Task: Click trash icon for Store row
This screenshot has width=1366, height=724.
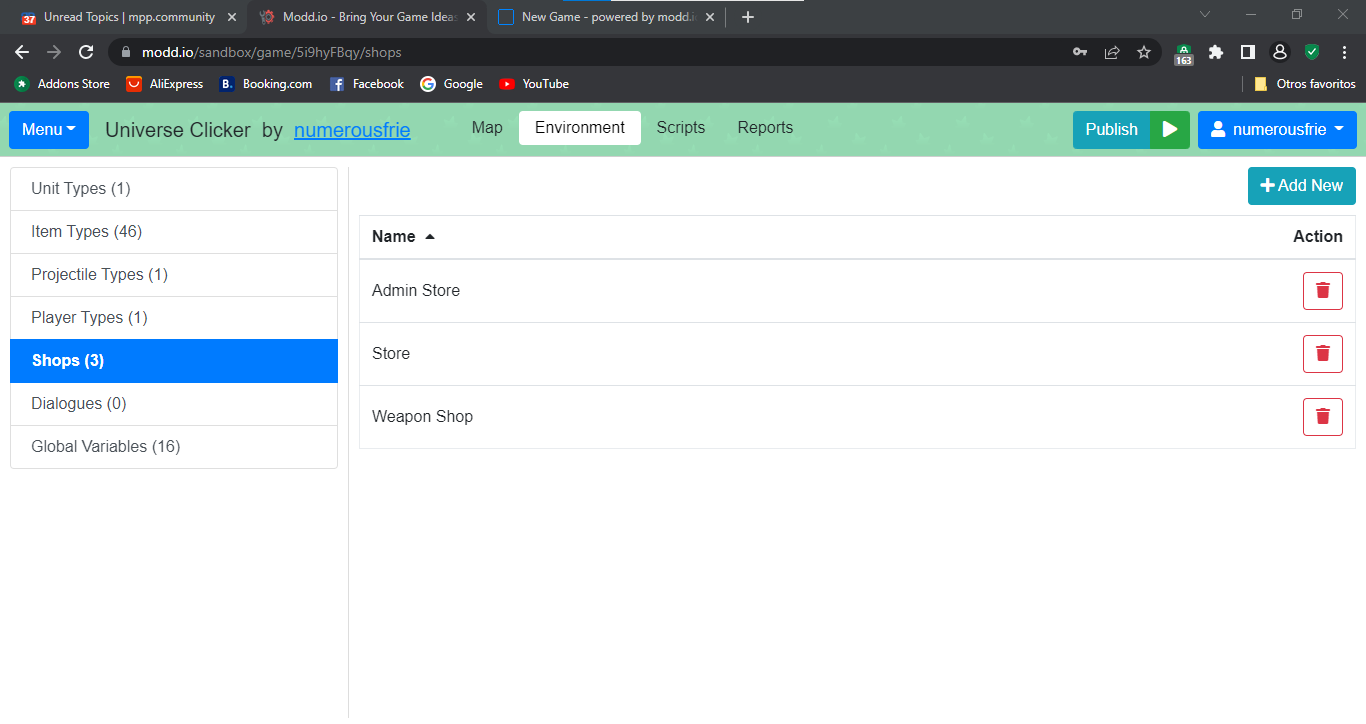Action: coord(1322,354)
